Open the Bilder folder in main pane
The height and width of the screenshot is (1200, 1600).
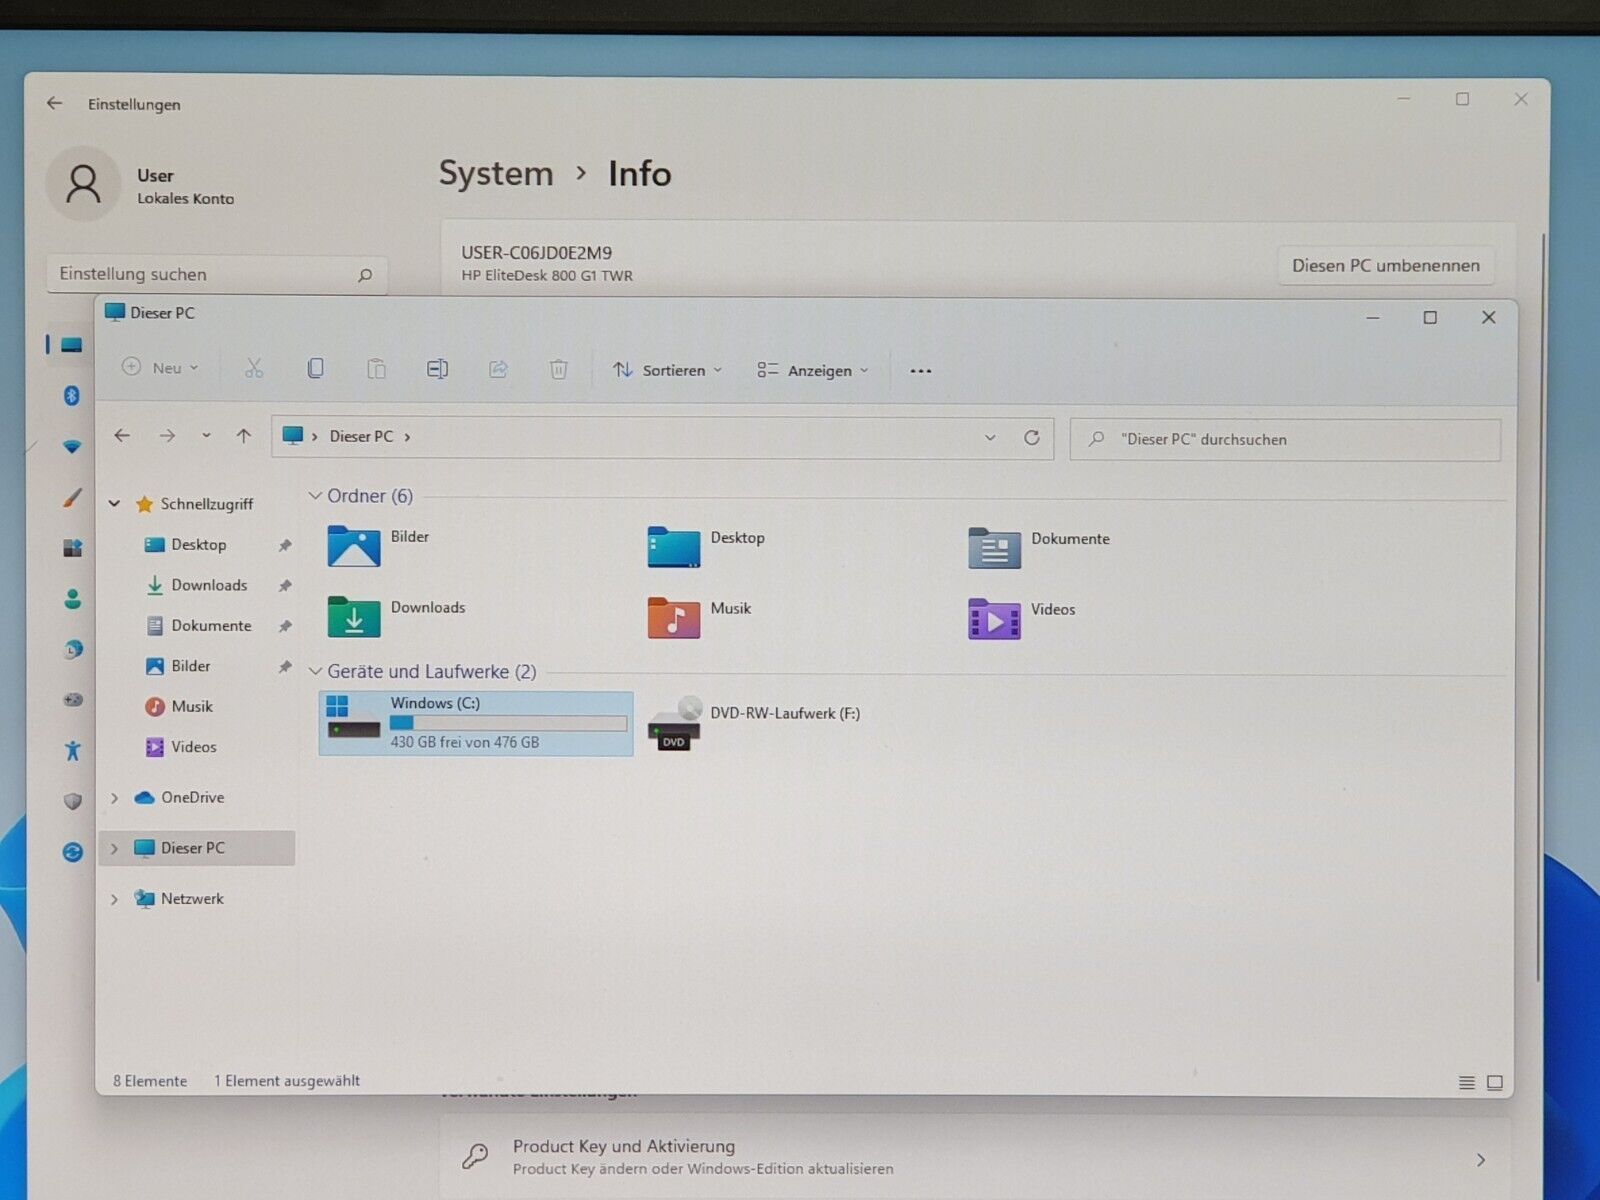[x=354, y=546]
